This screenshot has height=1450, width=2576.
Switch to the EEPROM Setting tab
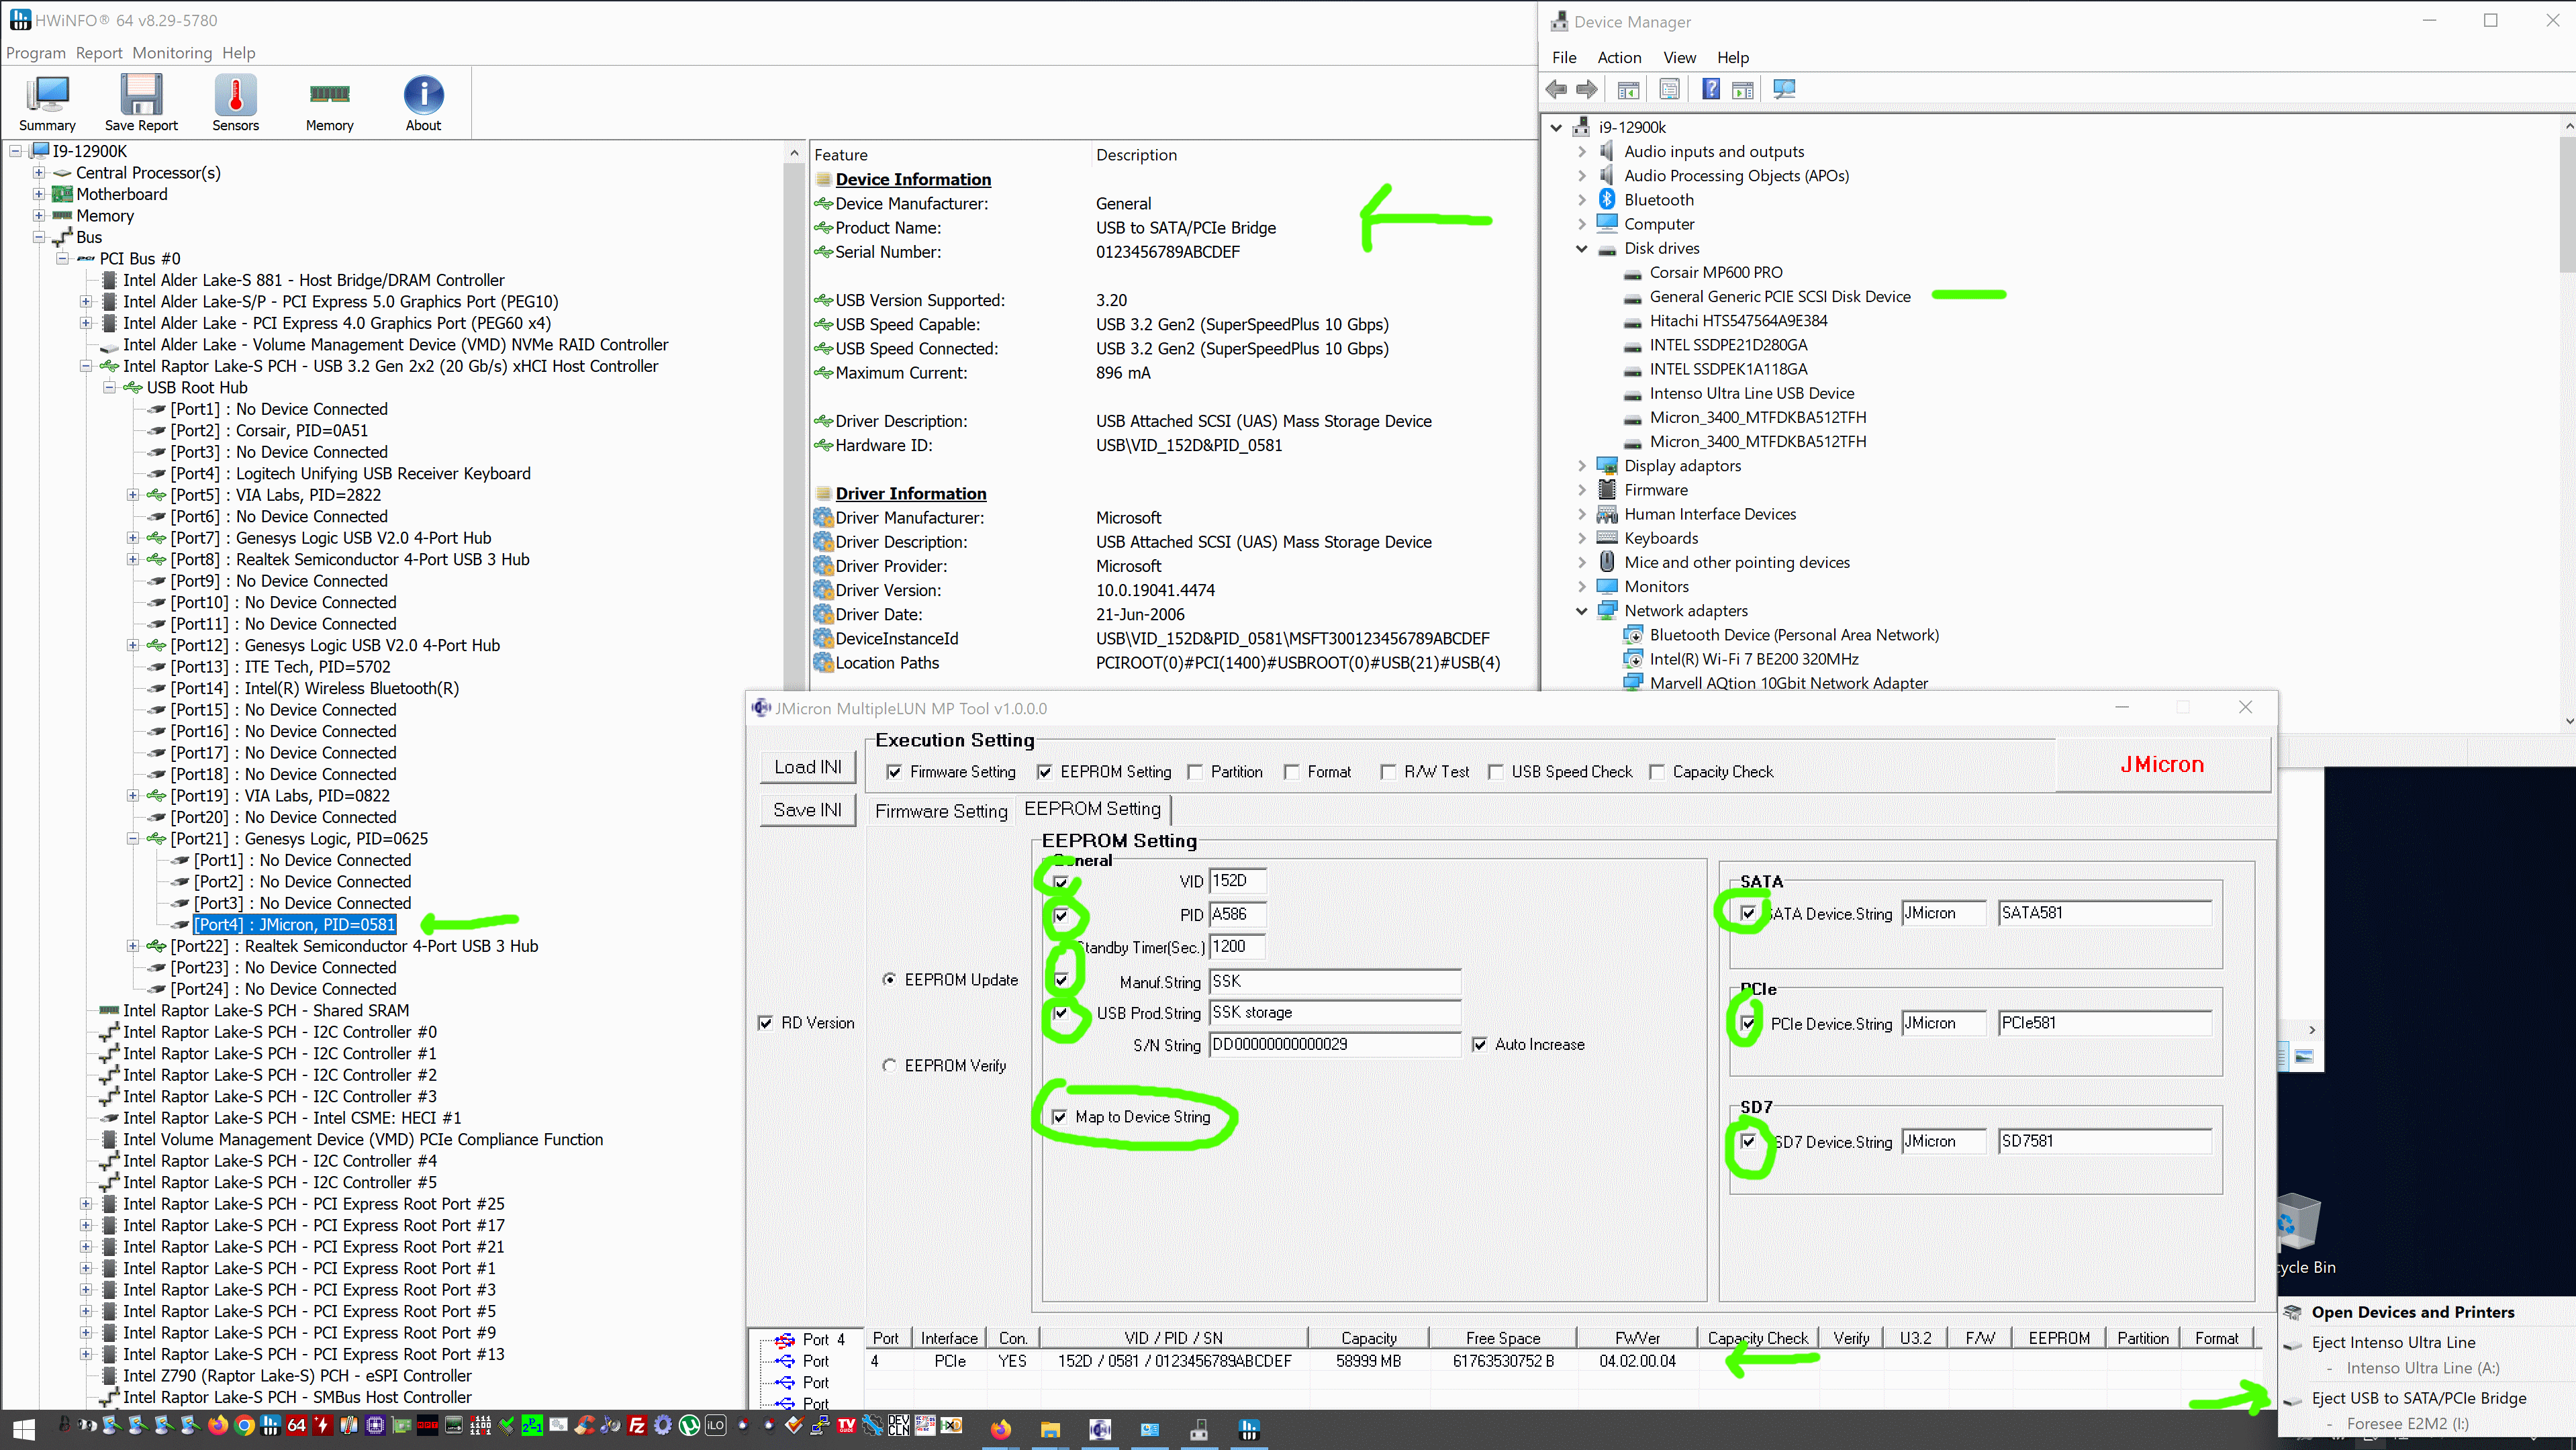(1092, 809)
